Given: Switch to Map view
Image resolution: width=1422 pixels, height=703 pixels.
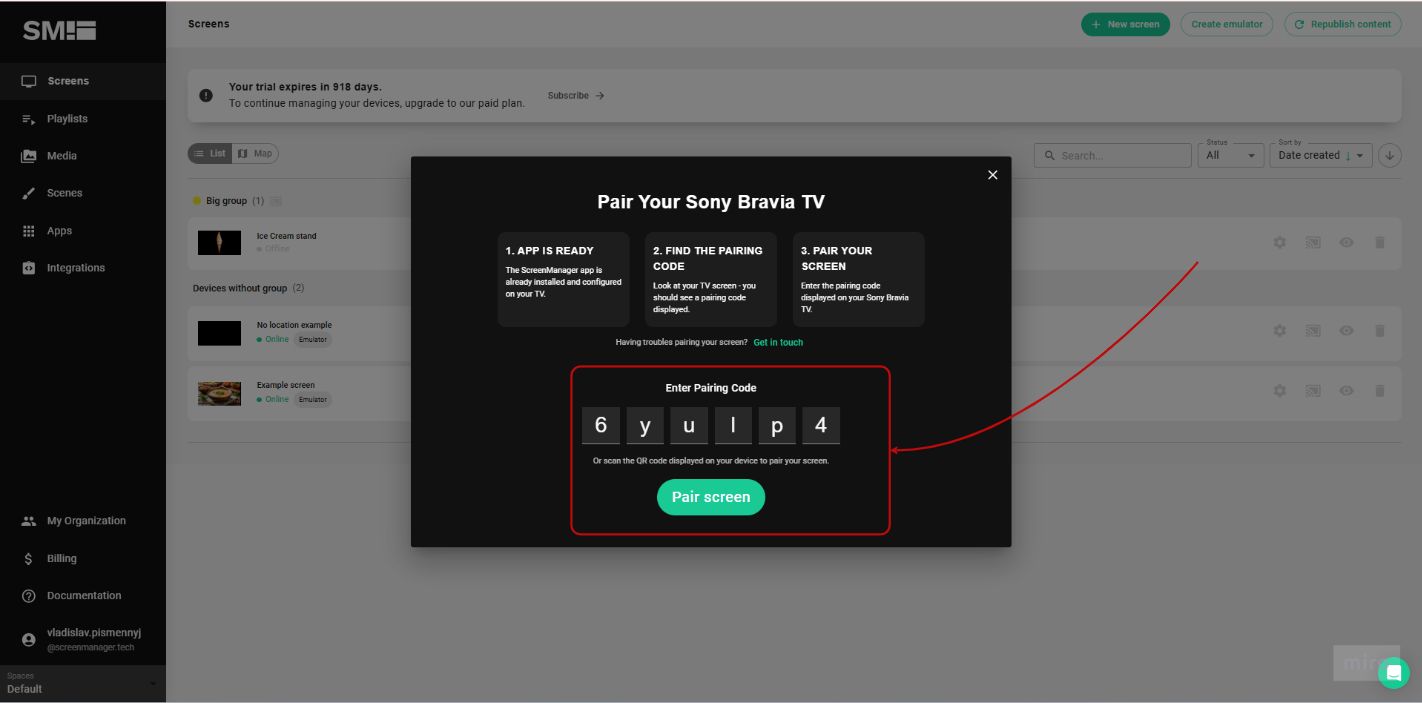Looking at the screenshot, I should [255, 154].
